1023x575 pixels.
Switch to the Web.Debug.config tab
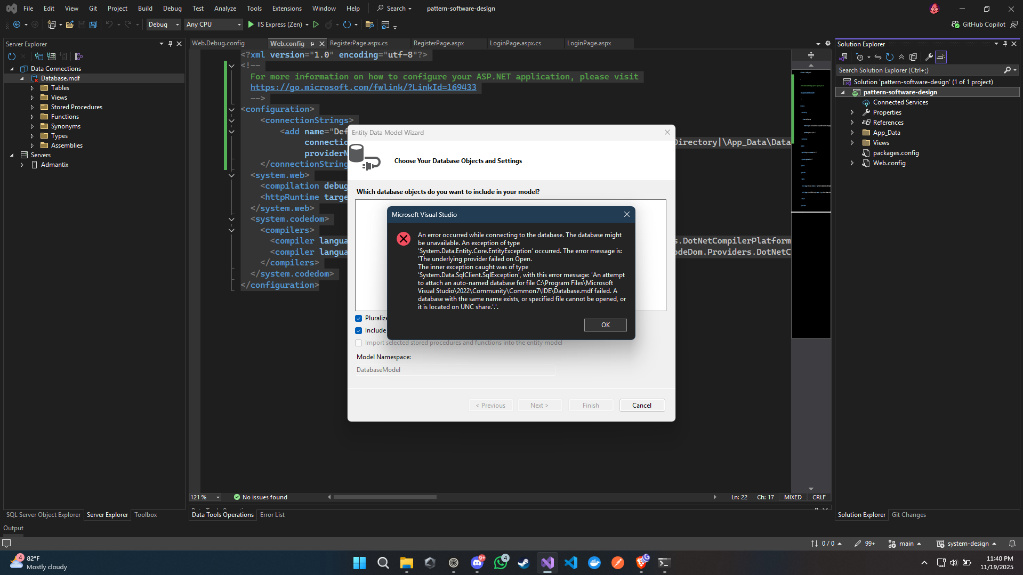[x=218, y=43]
